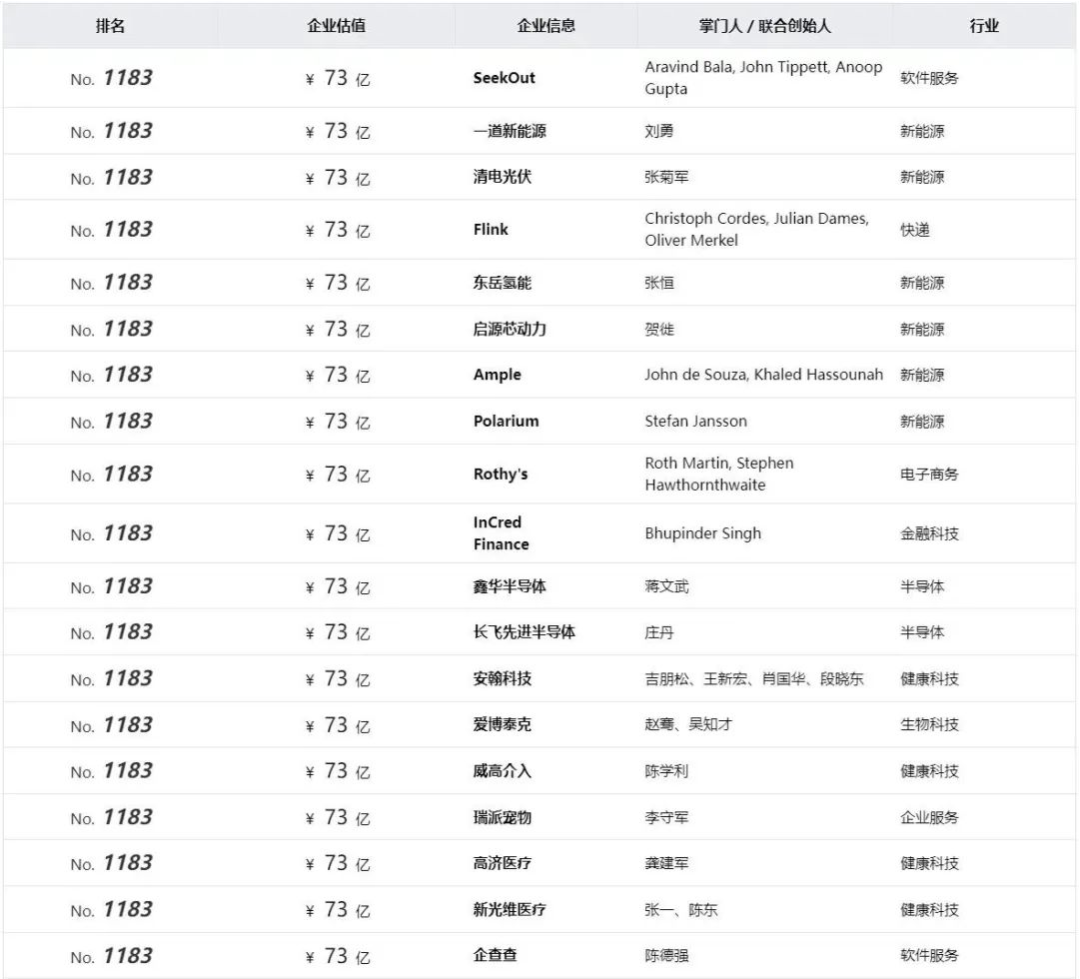Click the 掌门人 / 联合创始人 column header
Image resolution: width=1080 pixels, height=979 pixels.
tap(765, 26)
